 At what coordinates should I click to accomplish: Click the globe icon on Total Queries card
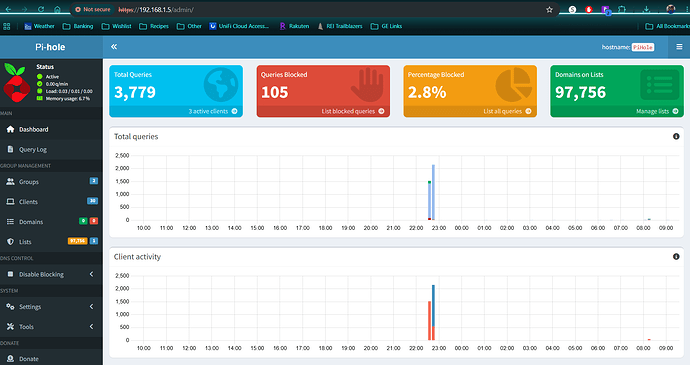(x=221, y=85)
